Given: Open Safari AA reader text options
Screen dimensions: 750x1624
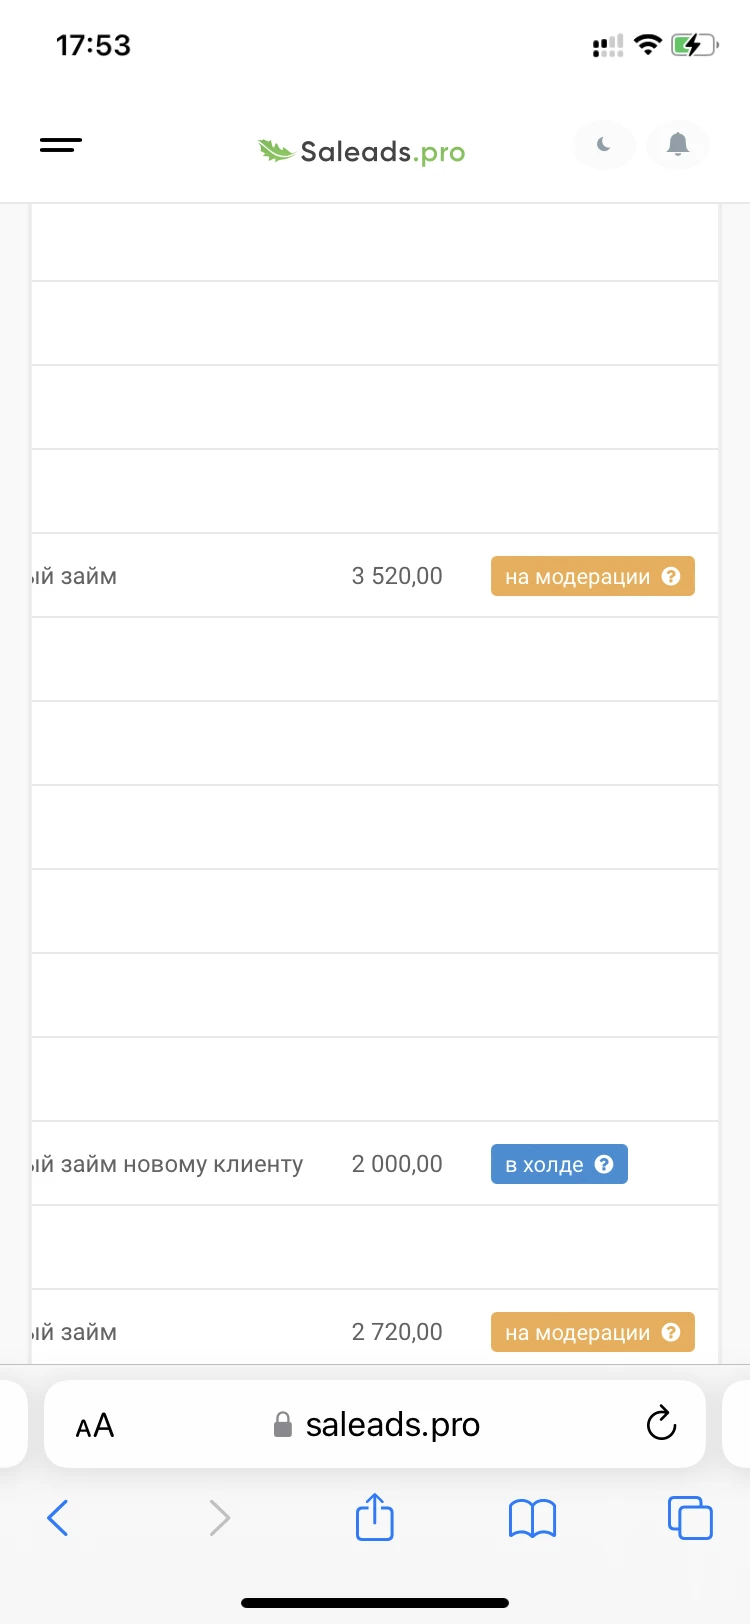Looking at the screenshot, I should (x=95, y=1425).
